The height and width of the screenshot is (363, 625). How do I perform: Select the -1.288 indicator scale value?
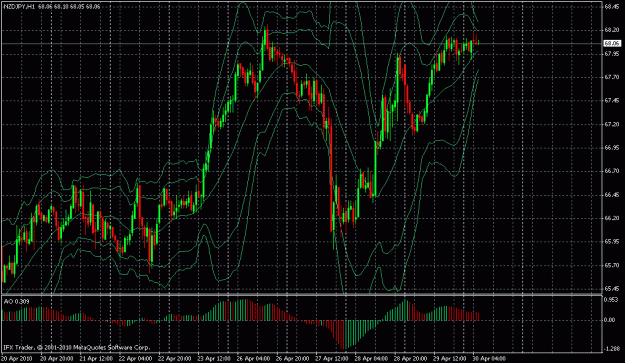[612, 349]
